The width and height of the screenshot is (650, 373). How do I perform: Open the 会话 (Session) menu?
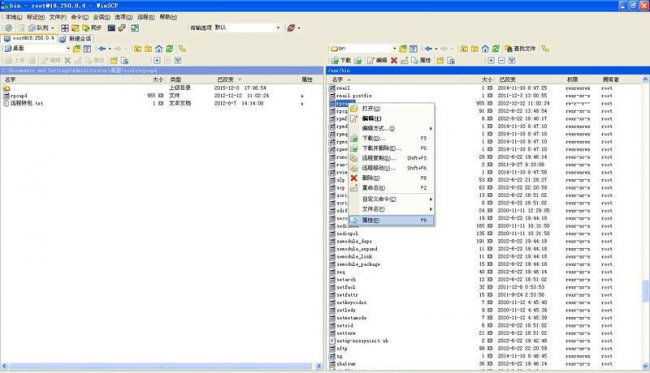[x=102, y=17]
